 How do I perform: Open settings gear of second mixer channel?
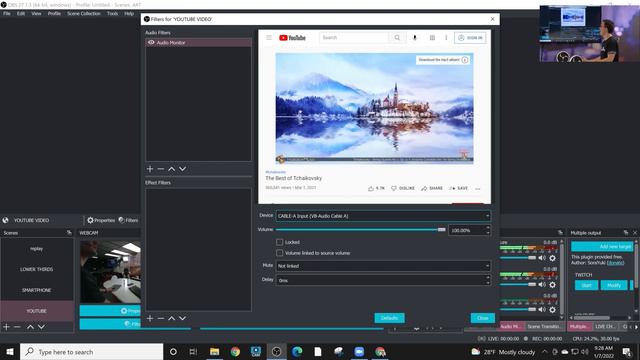pos(552,284)
